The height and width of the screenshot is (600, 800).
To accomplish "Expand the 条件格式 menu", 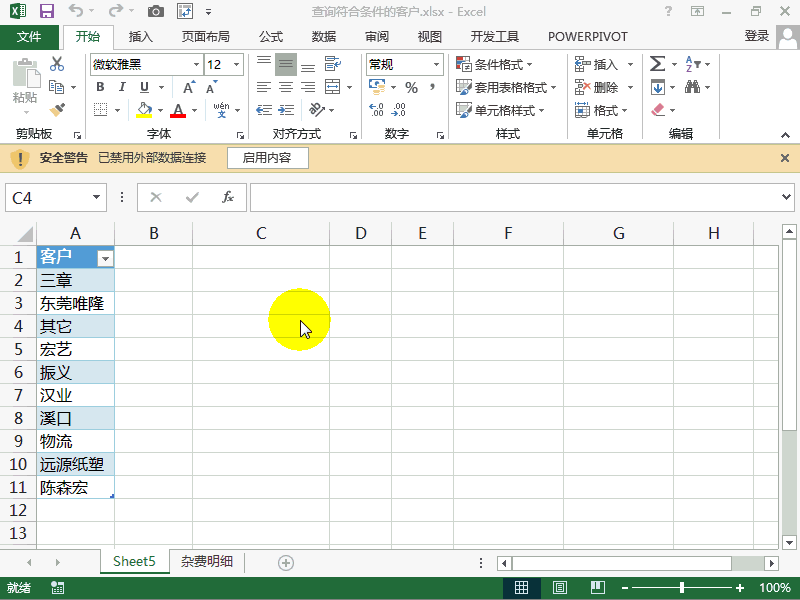I will [x=494, y=64].
